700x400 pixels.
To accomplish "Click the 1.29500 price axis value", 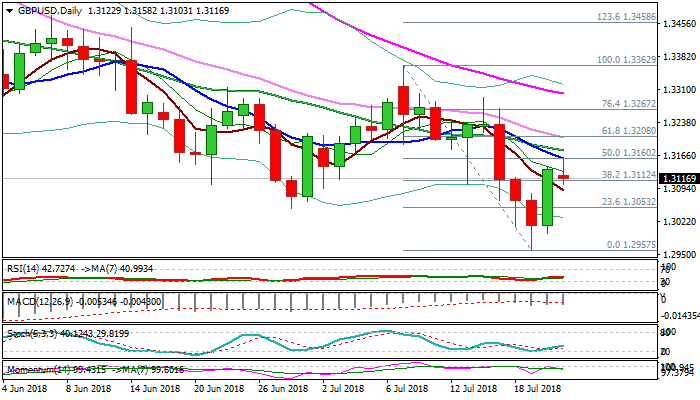I will click(x=679, y=254).
